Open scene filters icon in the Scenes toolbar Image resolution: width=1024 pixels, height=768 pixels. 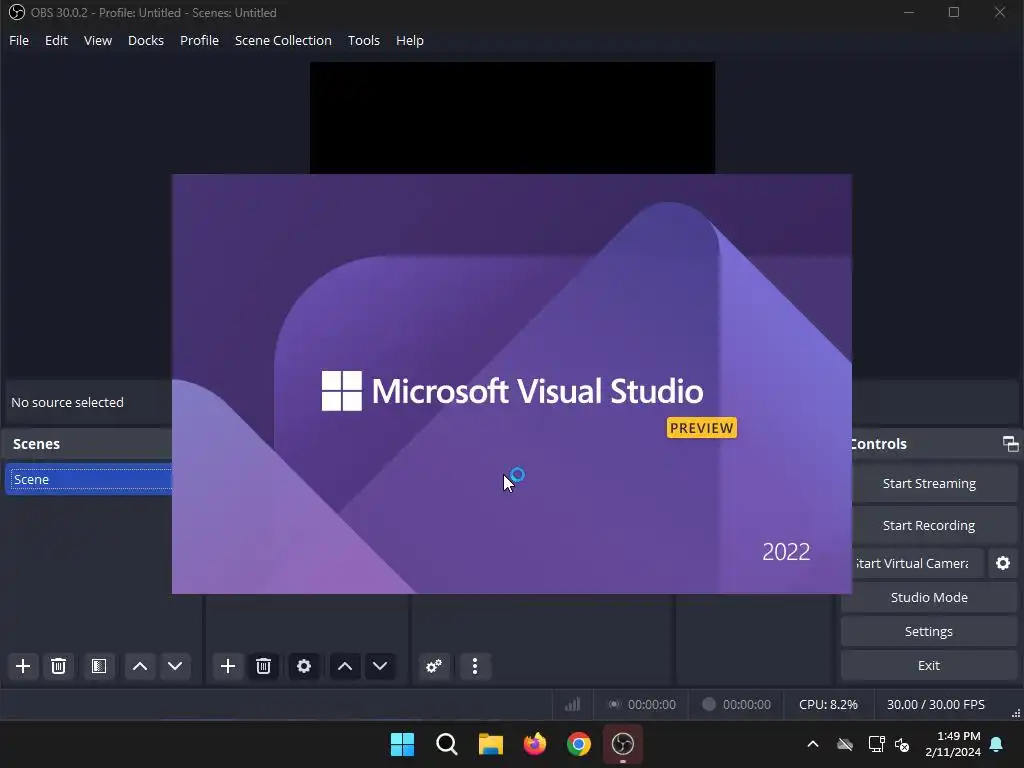99,666
